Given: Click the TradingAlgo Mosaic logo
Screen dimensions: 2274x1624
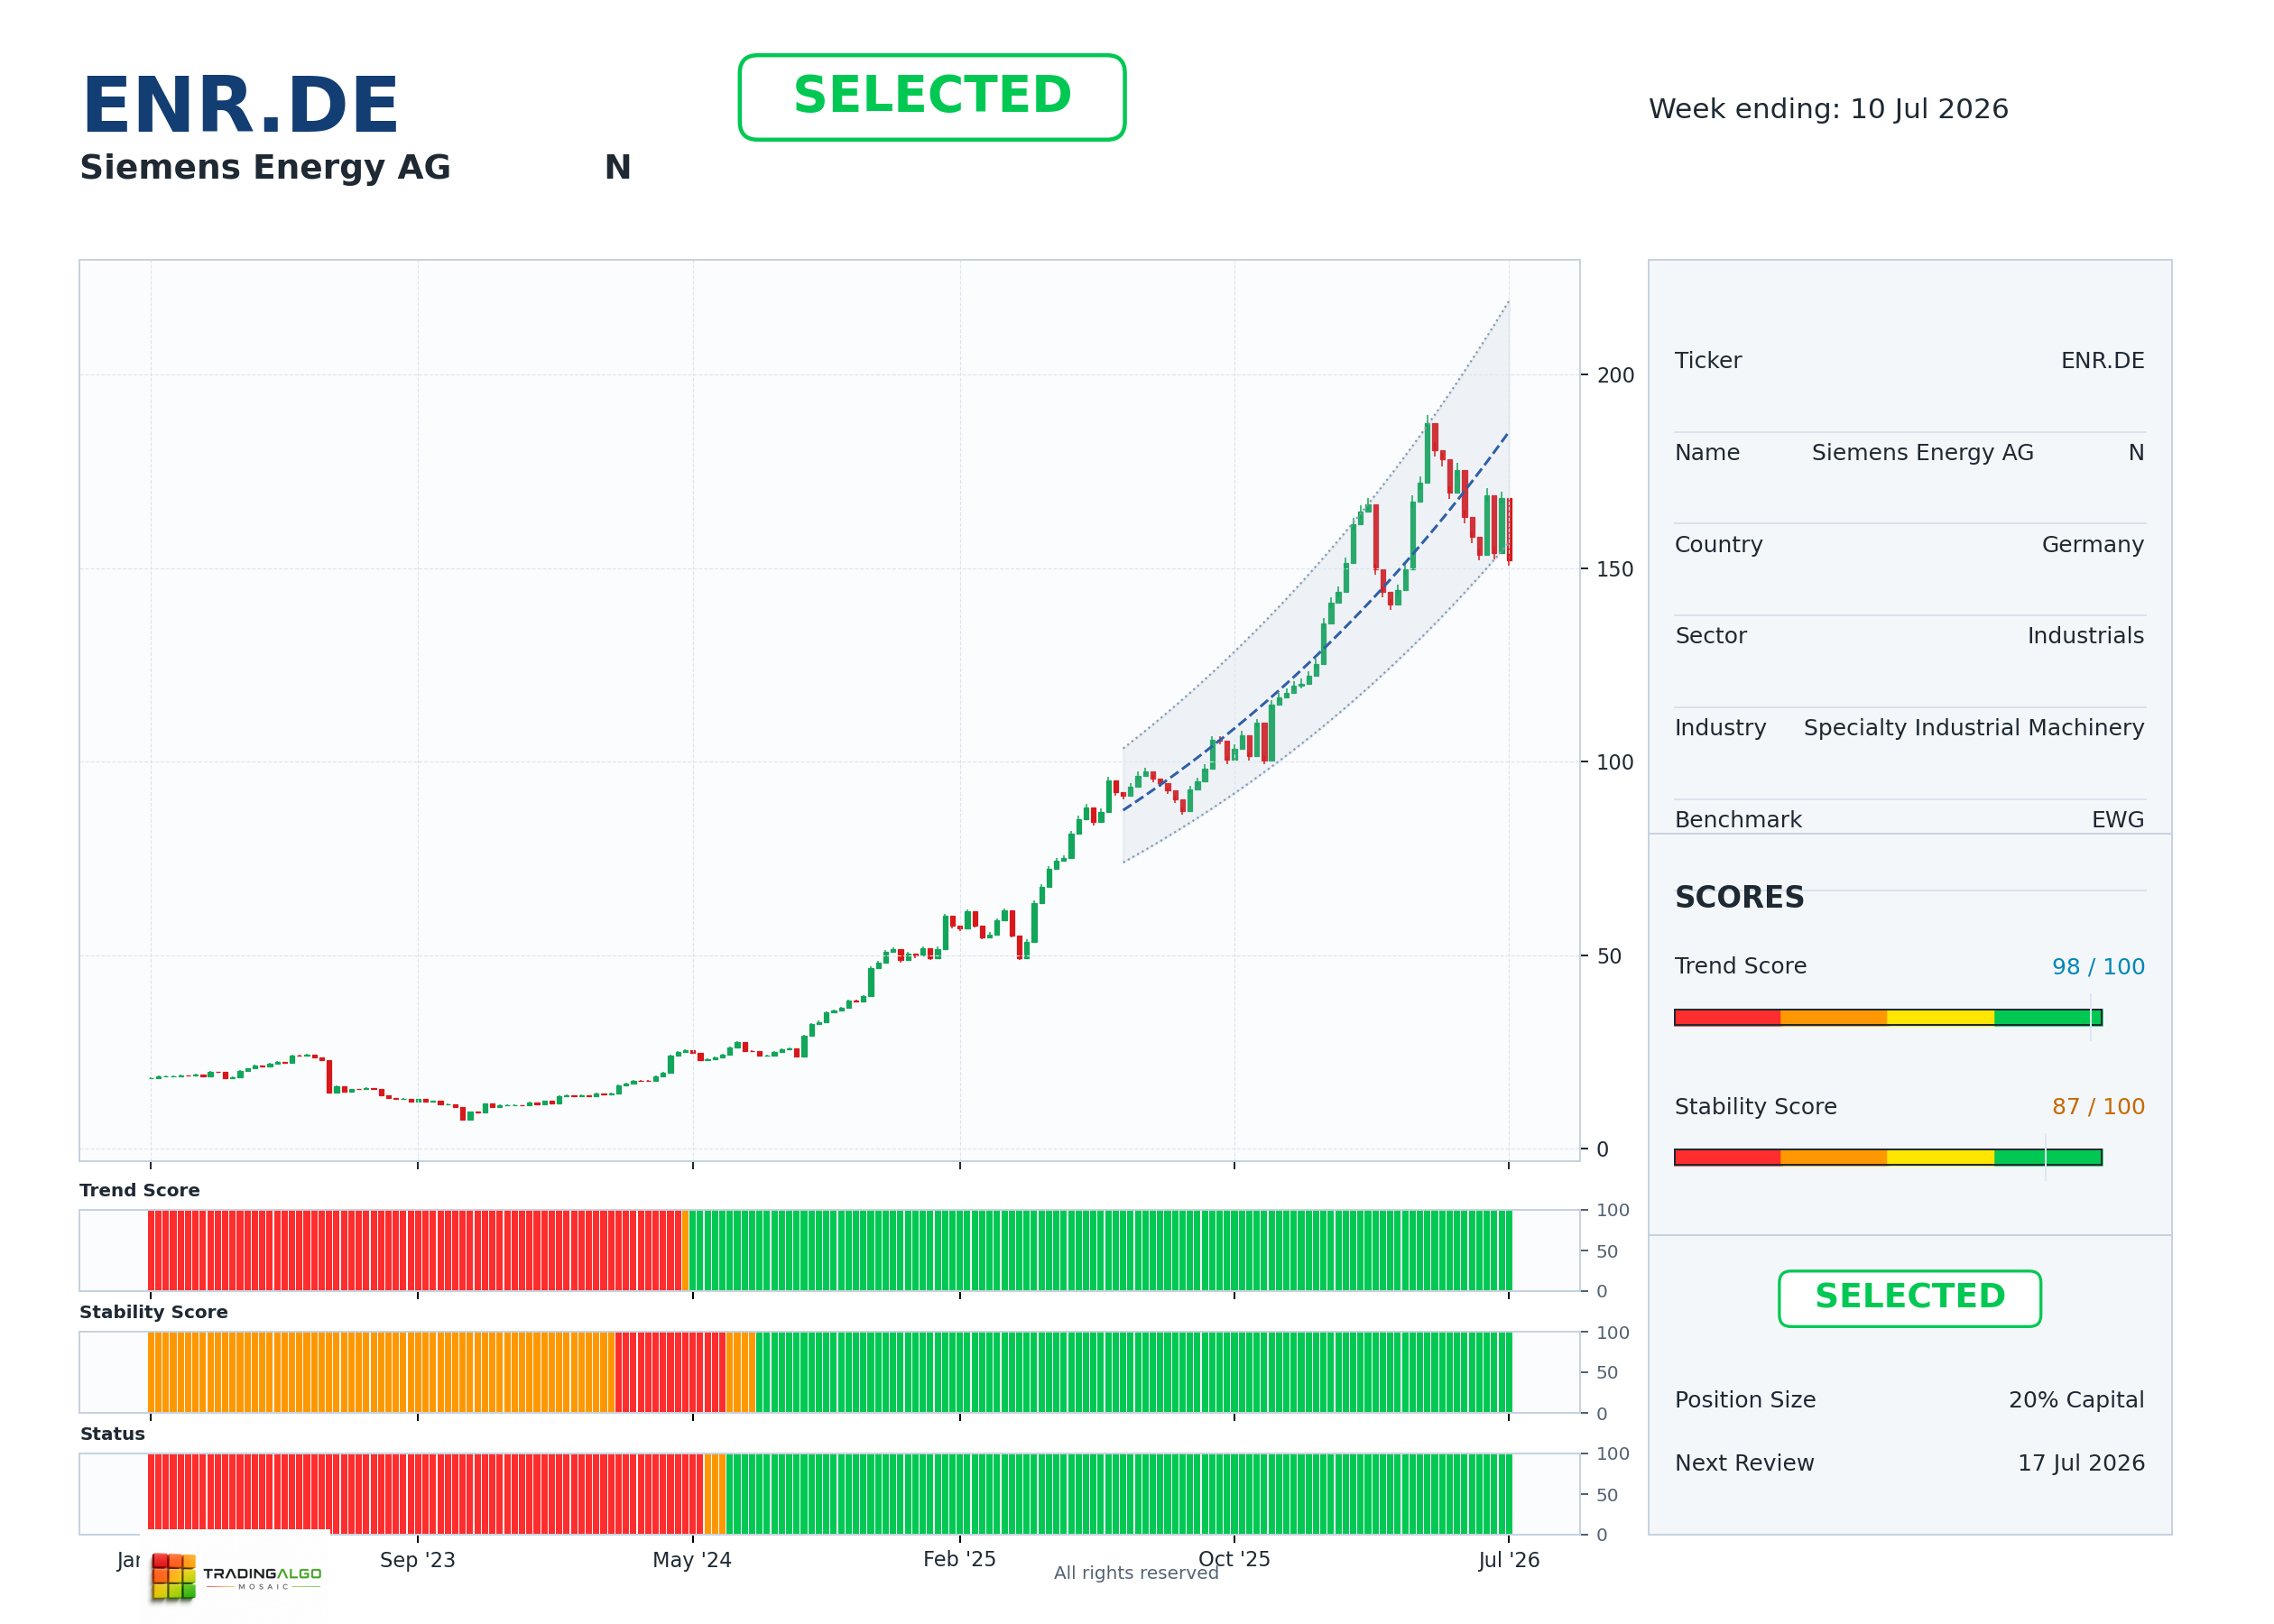Looking at the screenshot, I should [x=236, y=1577].
